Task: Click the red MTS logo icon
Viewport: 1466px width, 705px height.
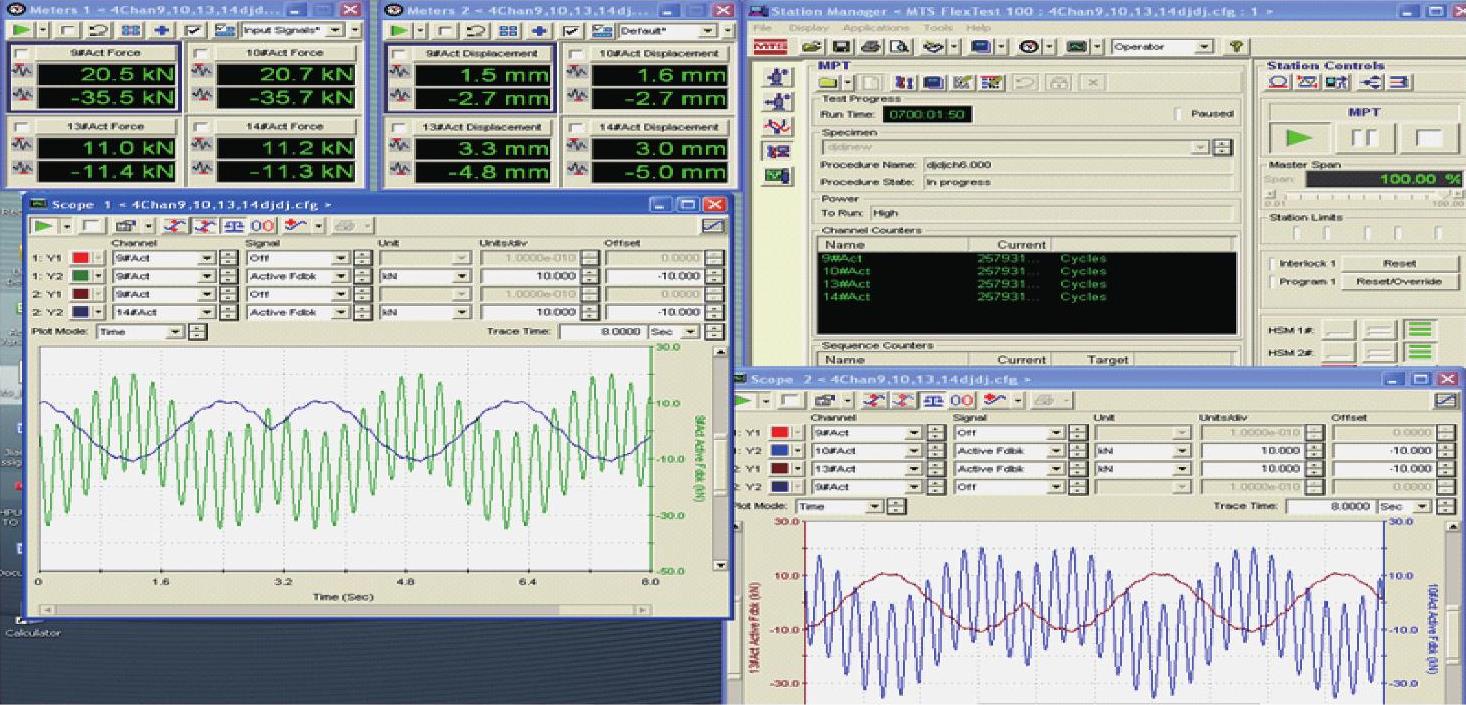Action: (770, 47)
